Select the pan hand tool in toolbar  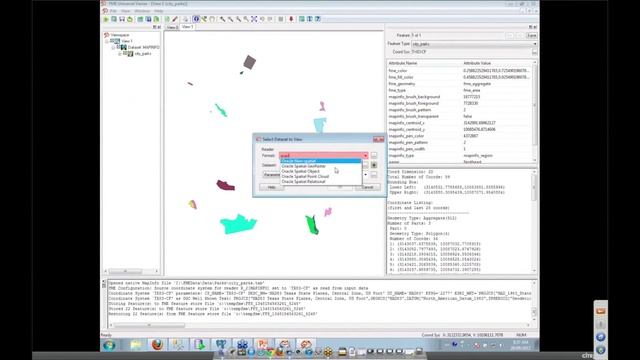click(x=212, y=19)
